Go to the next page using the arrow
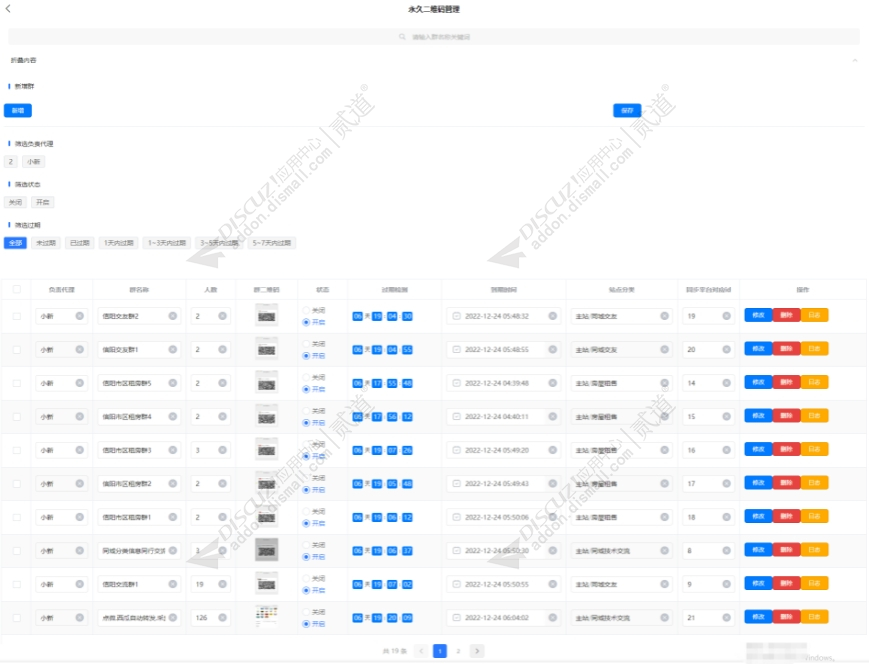The width and height of the screenshot is (869, 664). coord(477,651)
